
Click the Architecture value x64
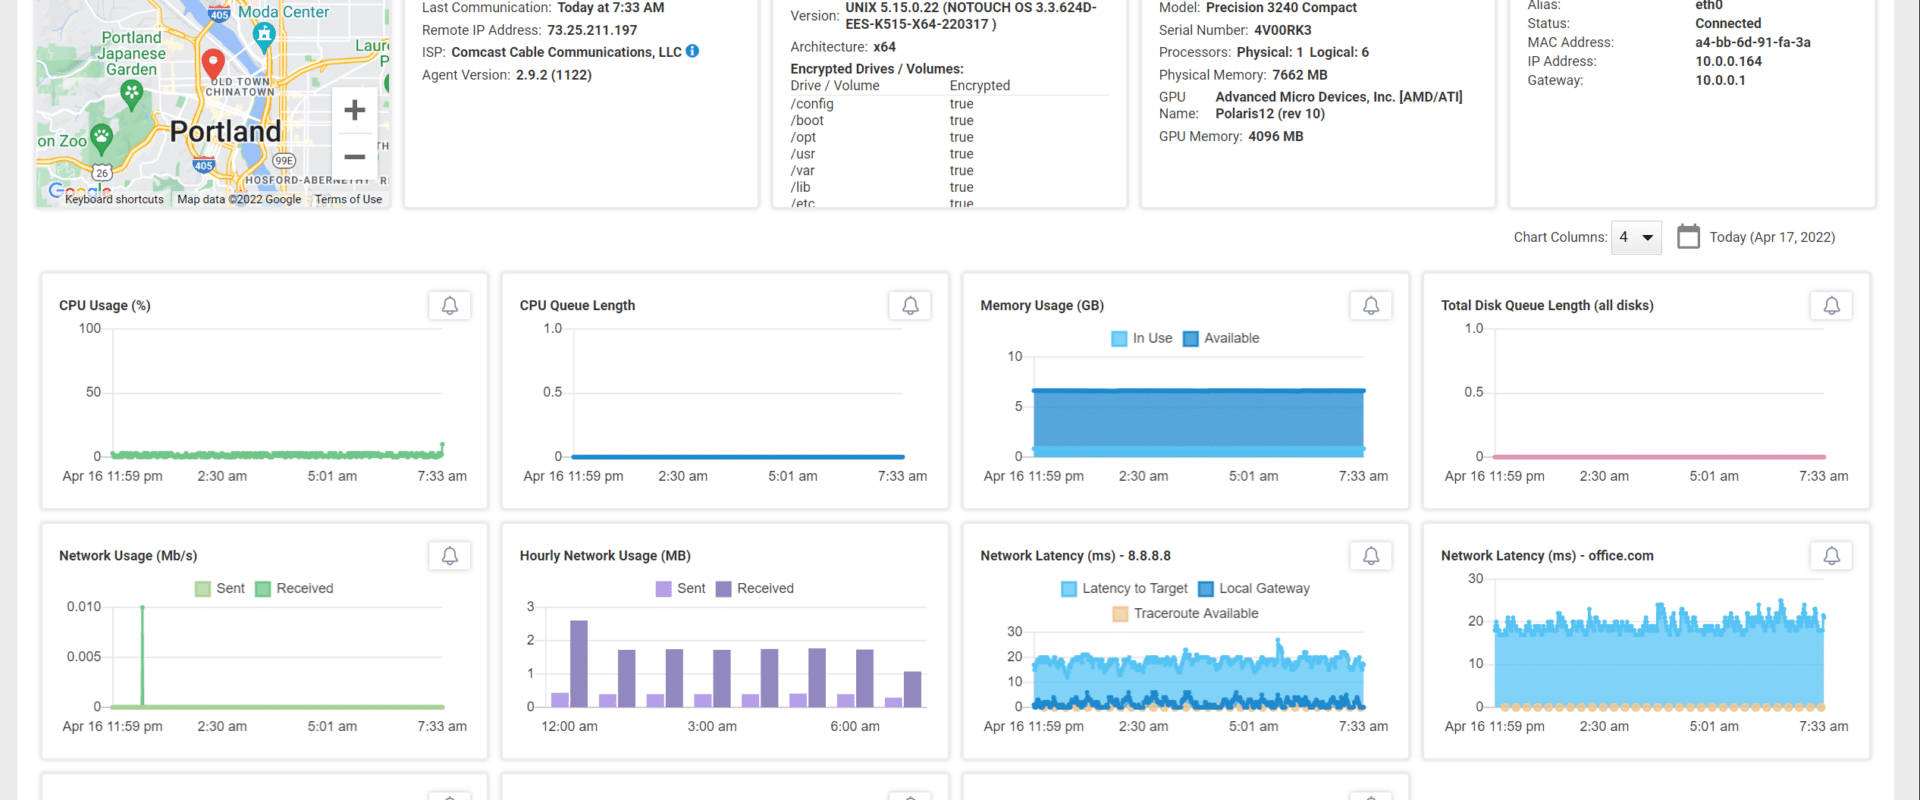tap(884, 47)
